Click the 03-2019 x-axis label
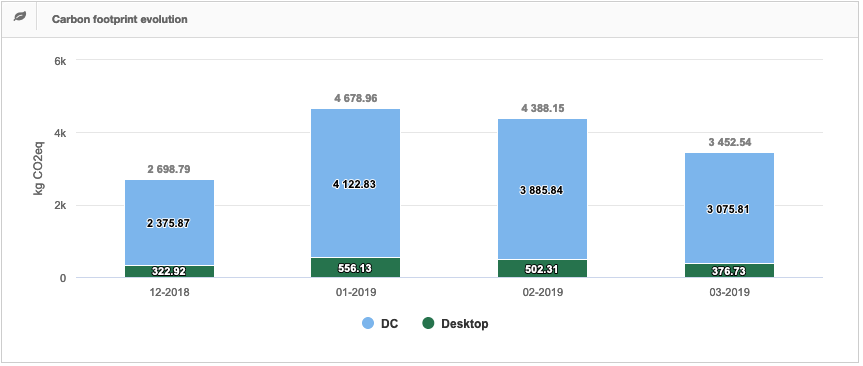This screenshot has height=366, width=863. 729,293
